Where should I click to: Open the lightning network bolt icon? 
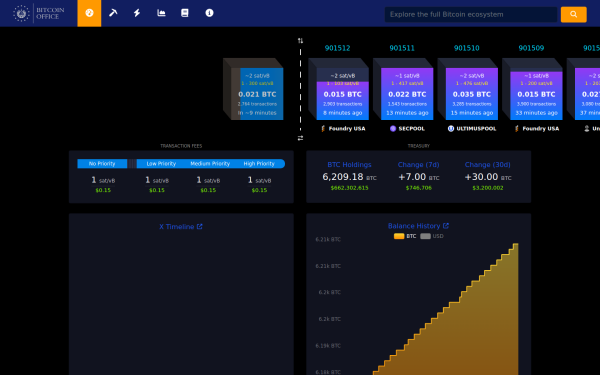click(137, 13)
